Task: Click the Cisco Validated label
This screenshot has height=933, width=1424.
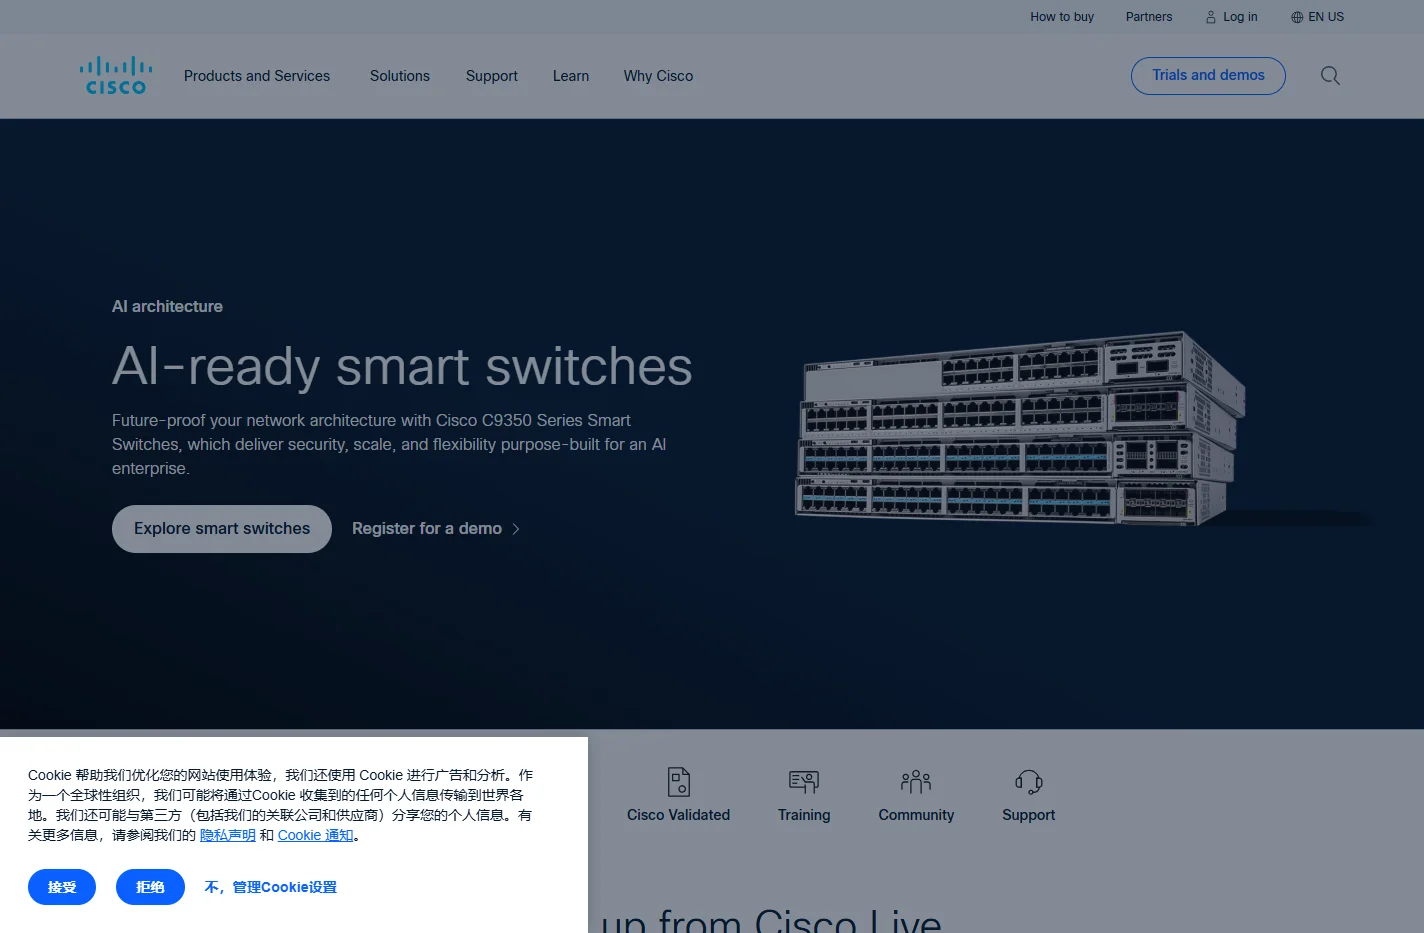Action: pyautogui.click(x=679, y=815)
